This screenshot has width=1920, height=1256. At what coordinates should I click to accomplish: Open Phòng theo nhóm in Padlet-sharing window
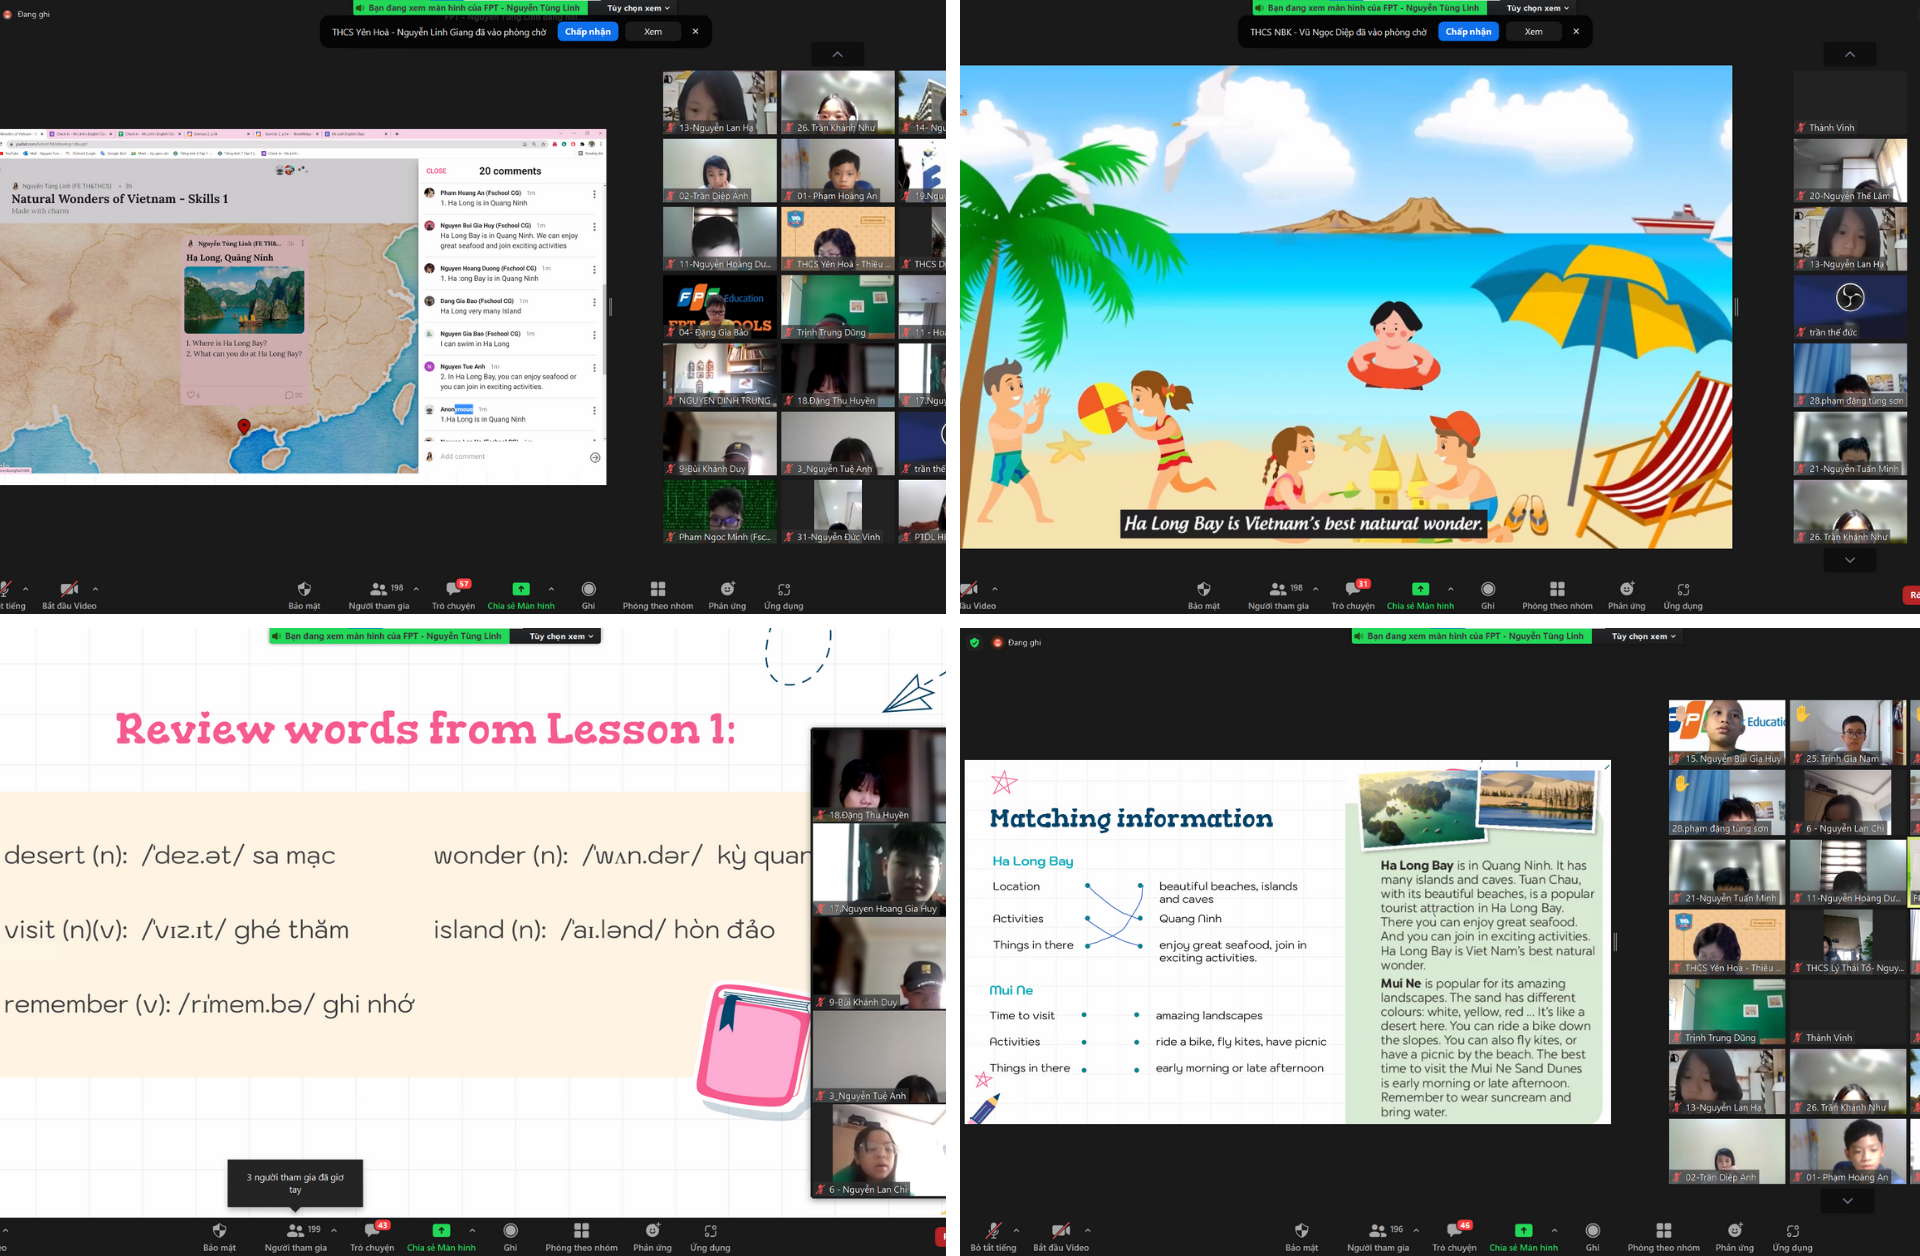tap(657, 595)
